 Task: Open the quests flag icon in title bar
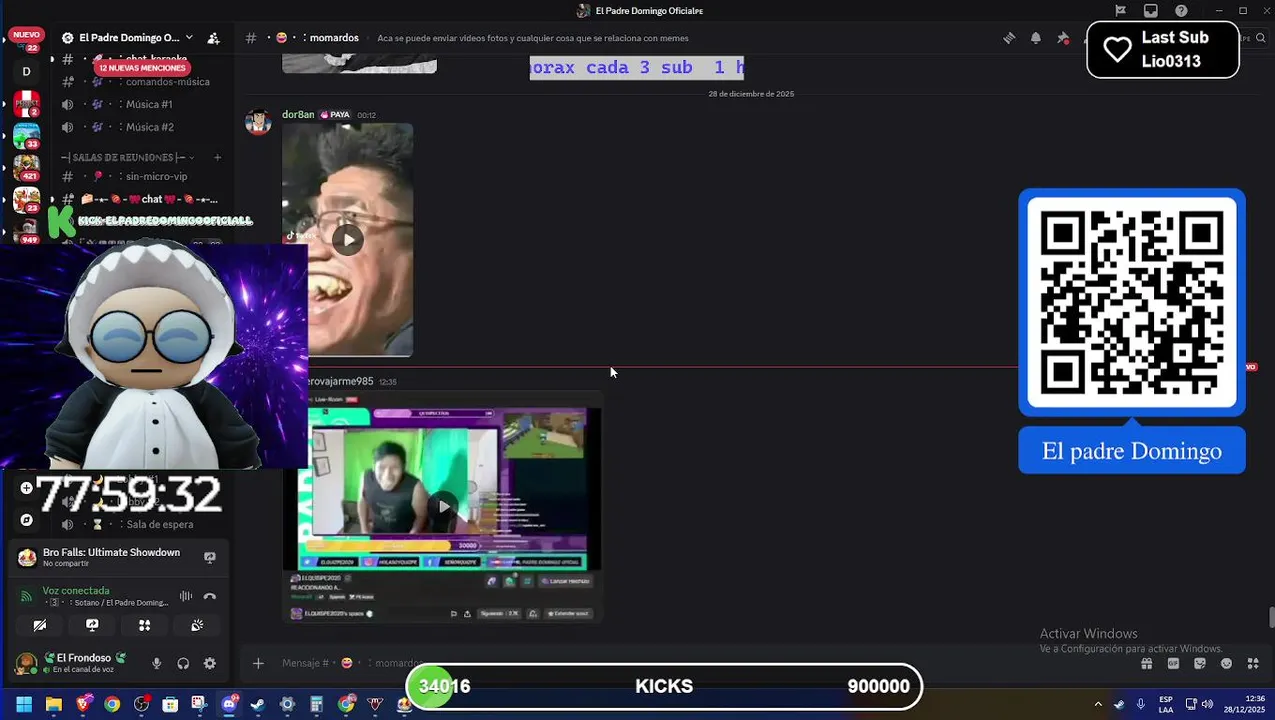click(1121, 11)
